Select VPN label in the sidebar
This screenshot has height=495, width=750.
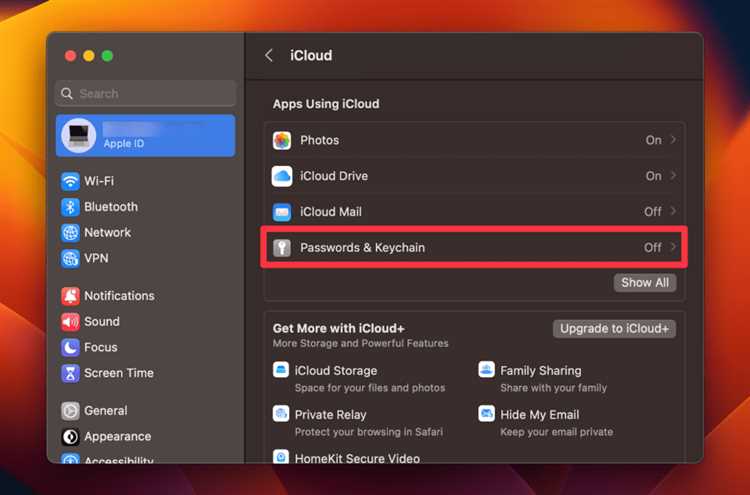click(96, 258)
